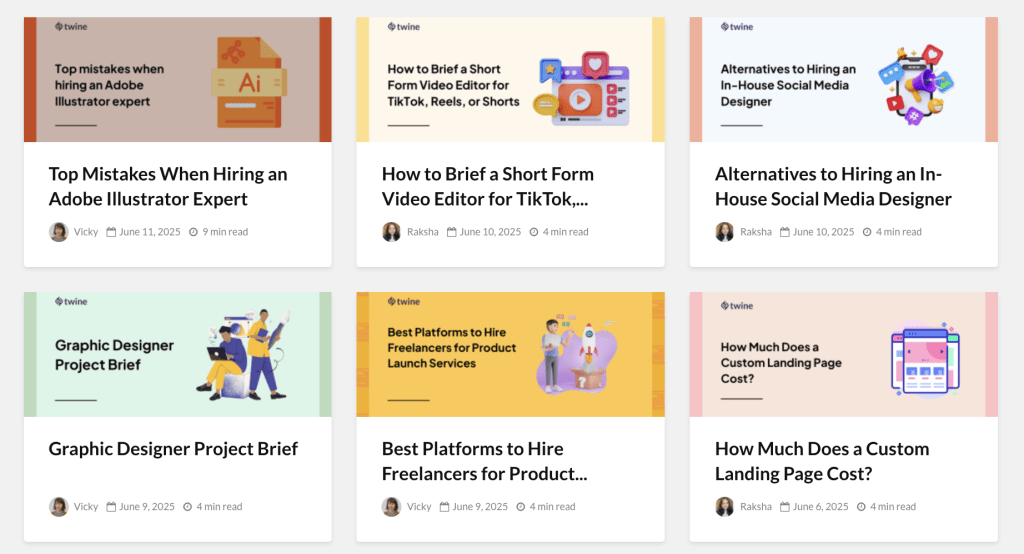Click the June 6, 2025 date on Landing Page post
The height and width of the screenshot is (554, 1024).
coord(820,507)
